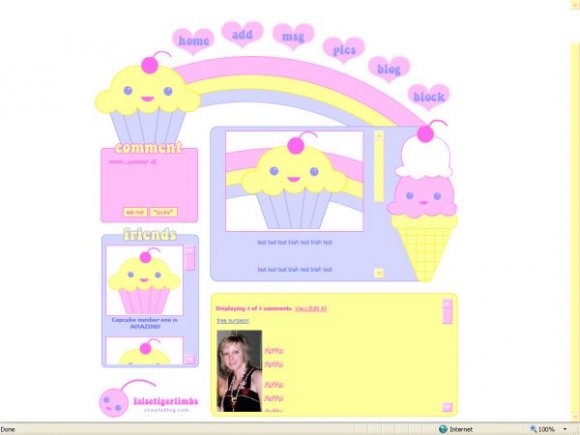Open the 100% zoom level dropdown
Screen dimensions: 580x435
(x=565, y=429)
